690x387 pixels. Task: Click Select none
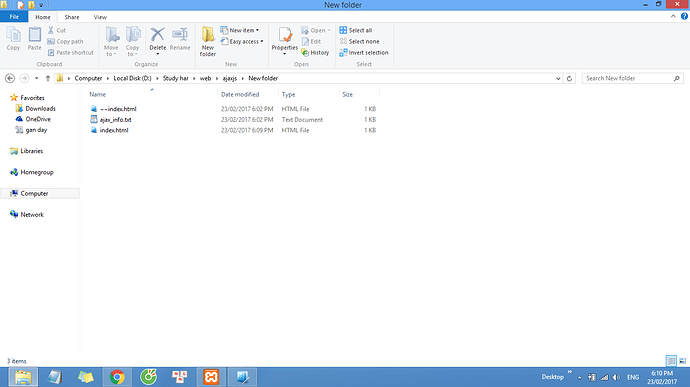click(x=360, y=41)
